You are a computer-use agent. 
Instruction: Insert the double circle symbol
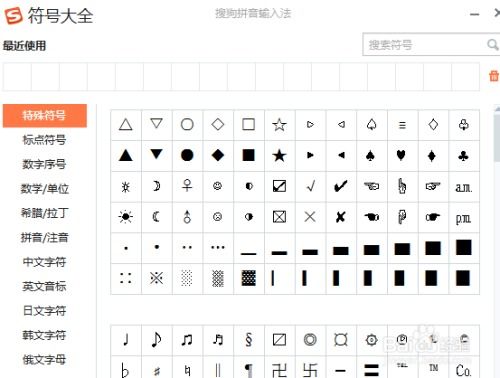[310, 340]
